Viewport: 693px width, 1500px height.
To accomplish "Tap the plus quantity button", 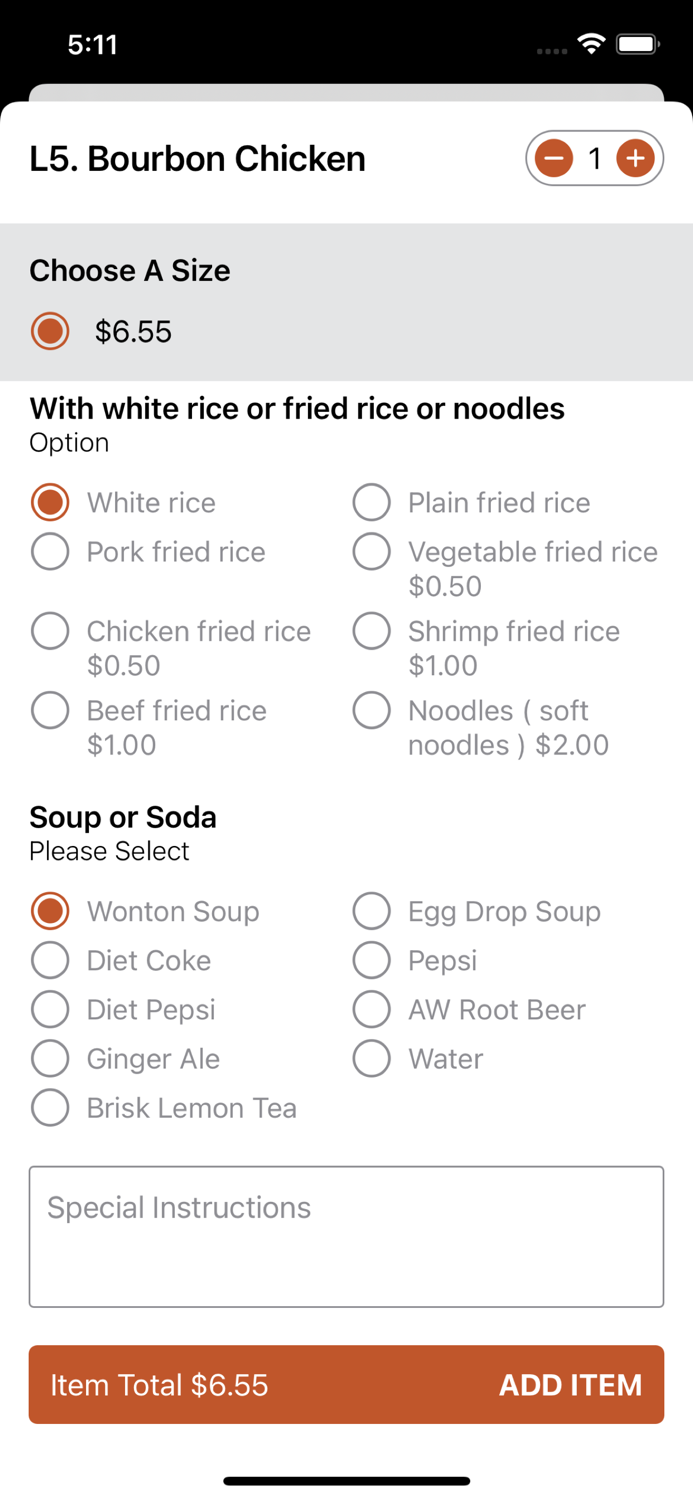I will click(x=635, y=158).
